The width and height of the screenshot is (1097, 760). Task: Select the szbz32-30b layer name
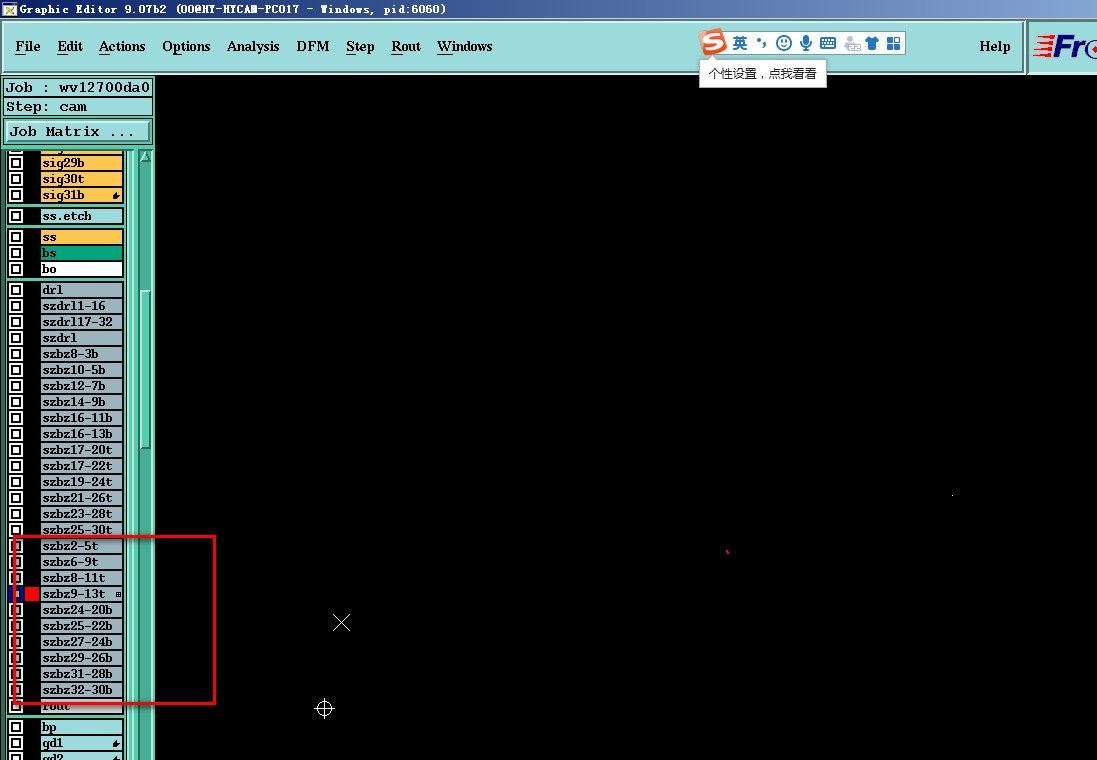pyautogui.click(x=81, y=690)
